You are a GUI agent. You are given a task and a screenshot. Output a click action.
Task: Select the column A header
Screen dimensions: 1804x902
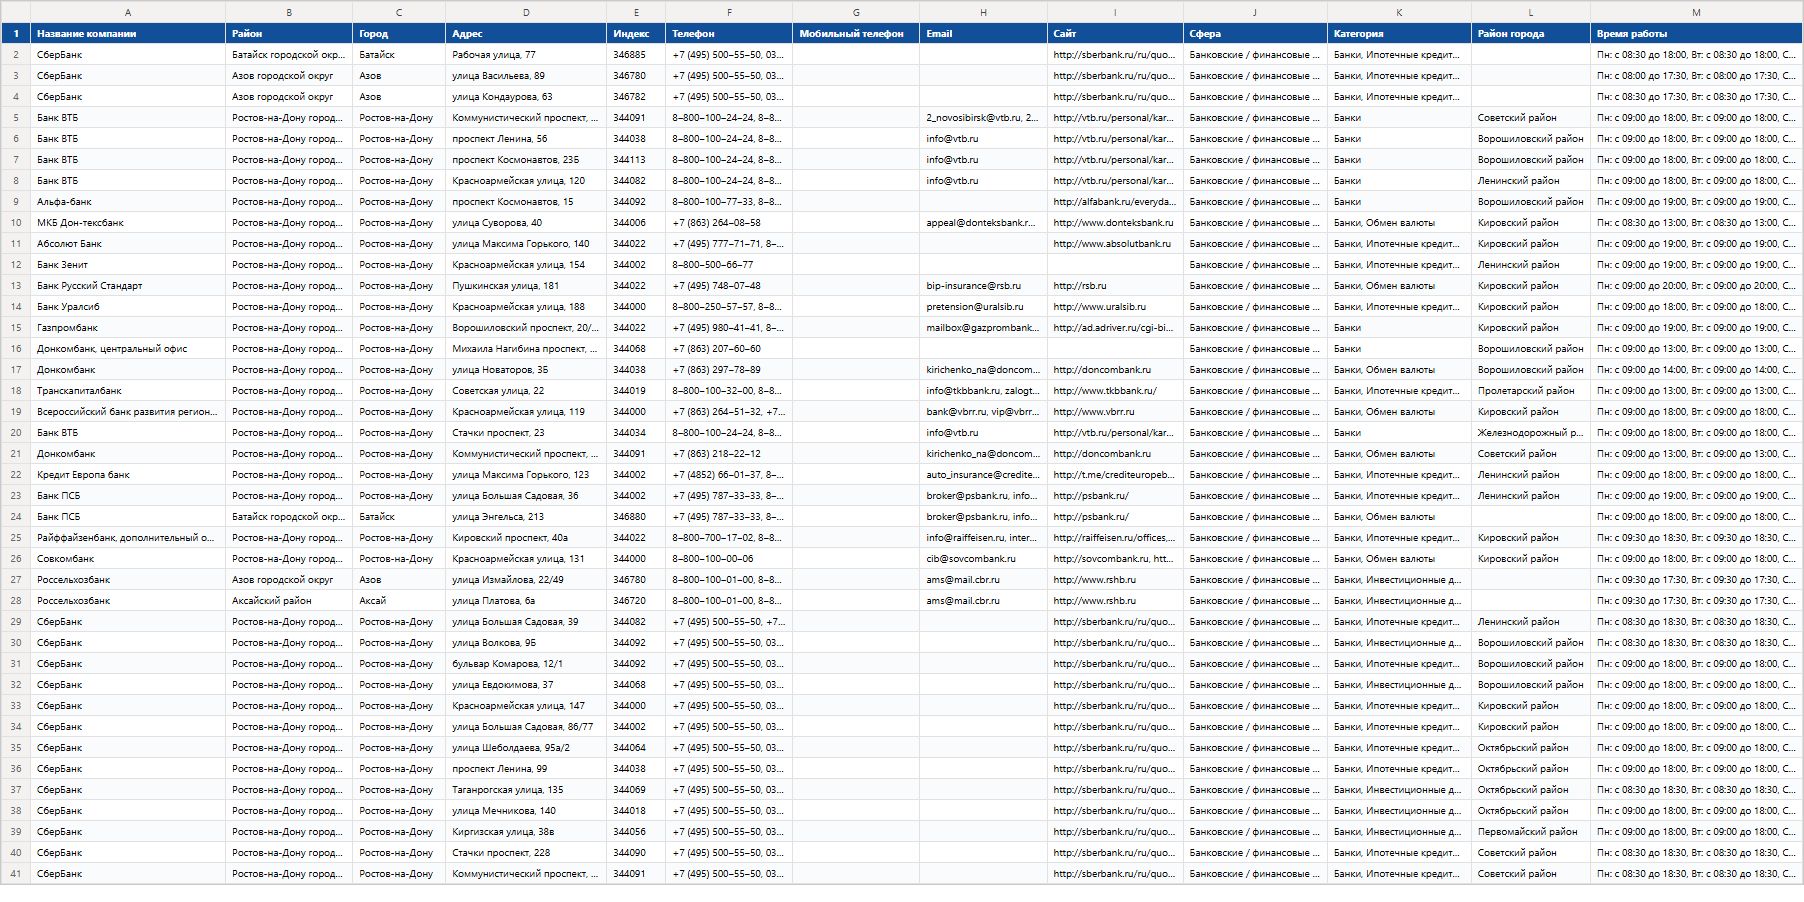(x=128, y=12)
